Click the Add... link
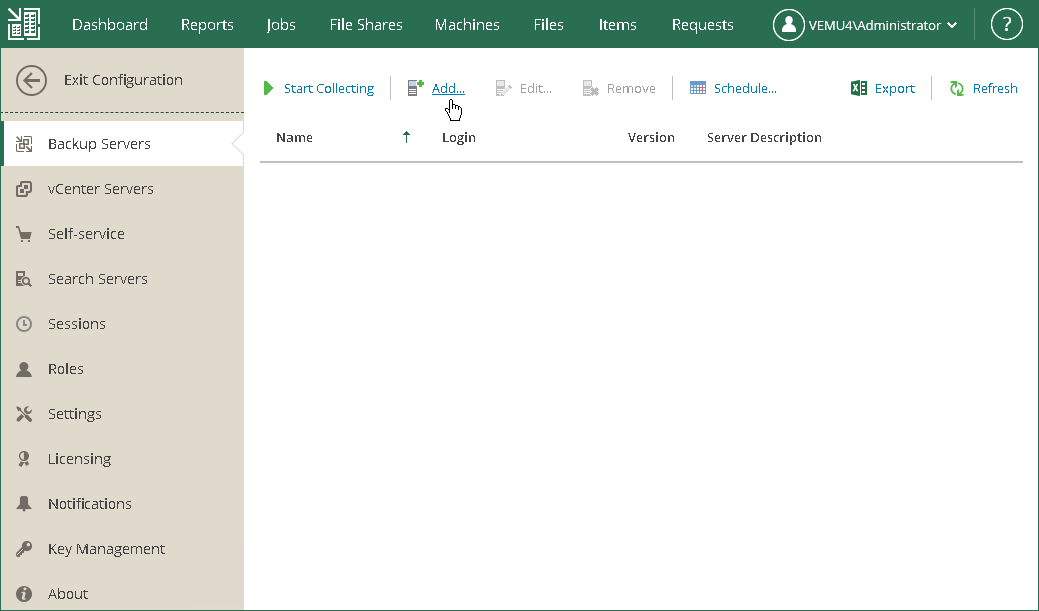Viewport: 1039px width, 611px height. [448, 88]
